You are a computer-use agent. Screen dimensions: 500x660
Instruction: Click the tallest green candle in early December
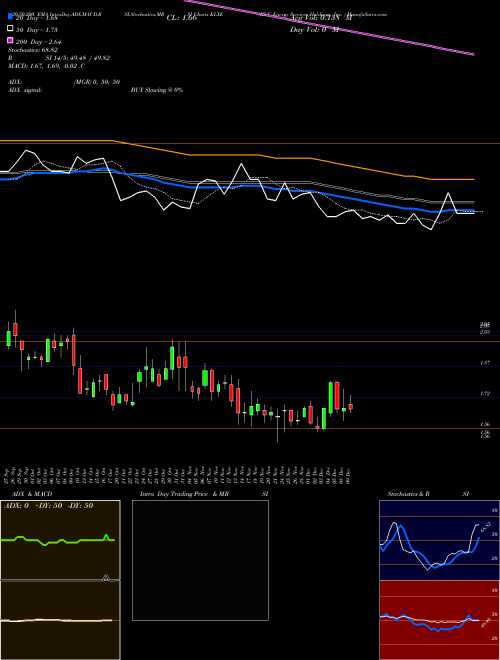click(x=331, y=398)
